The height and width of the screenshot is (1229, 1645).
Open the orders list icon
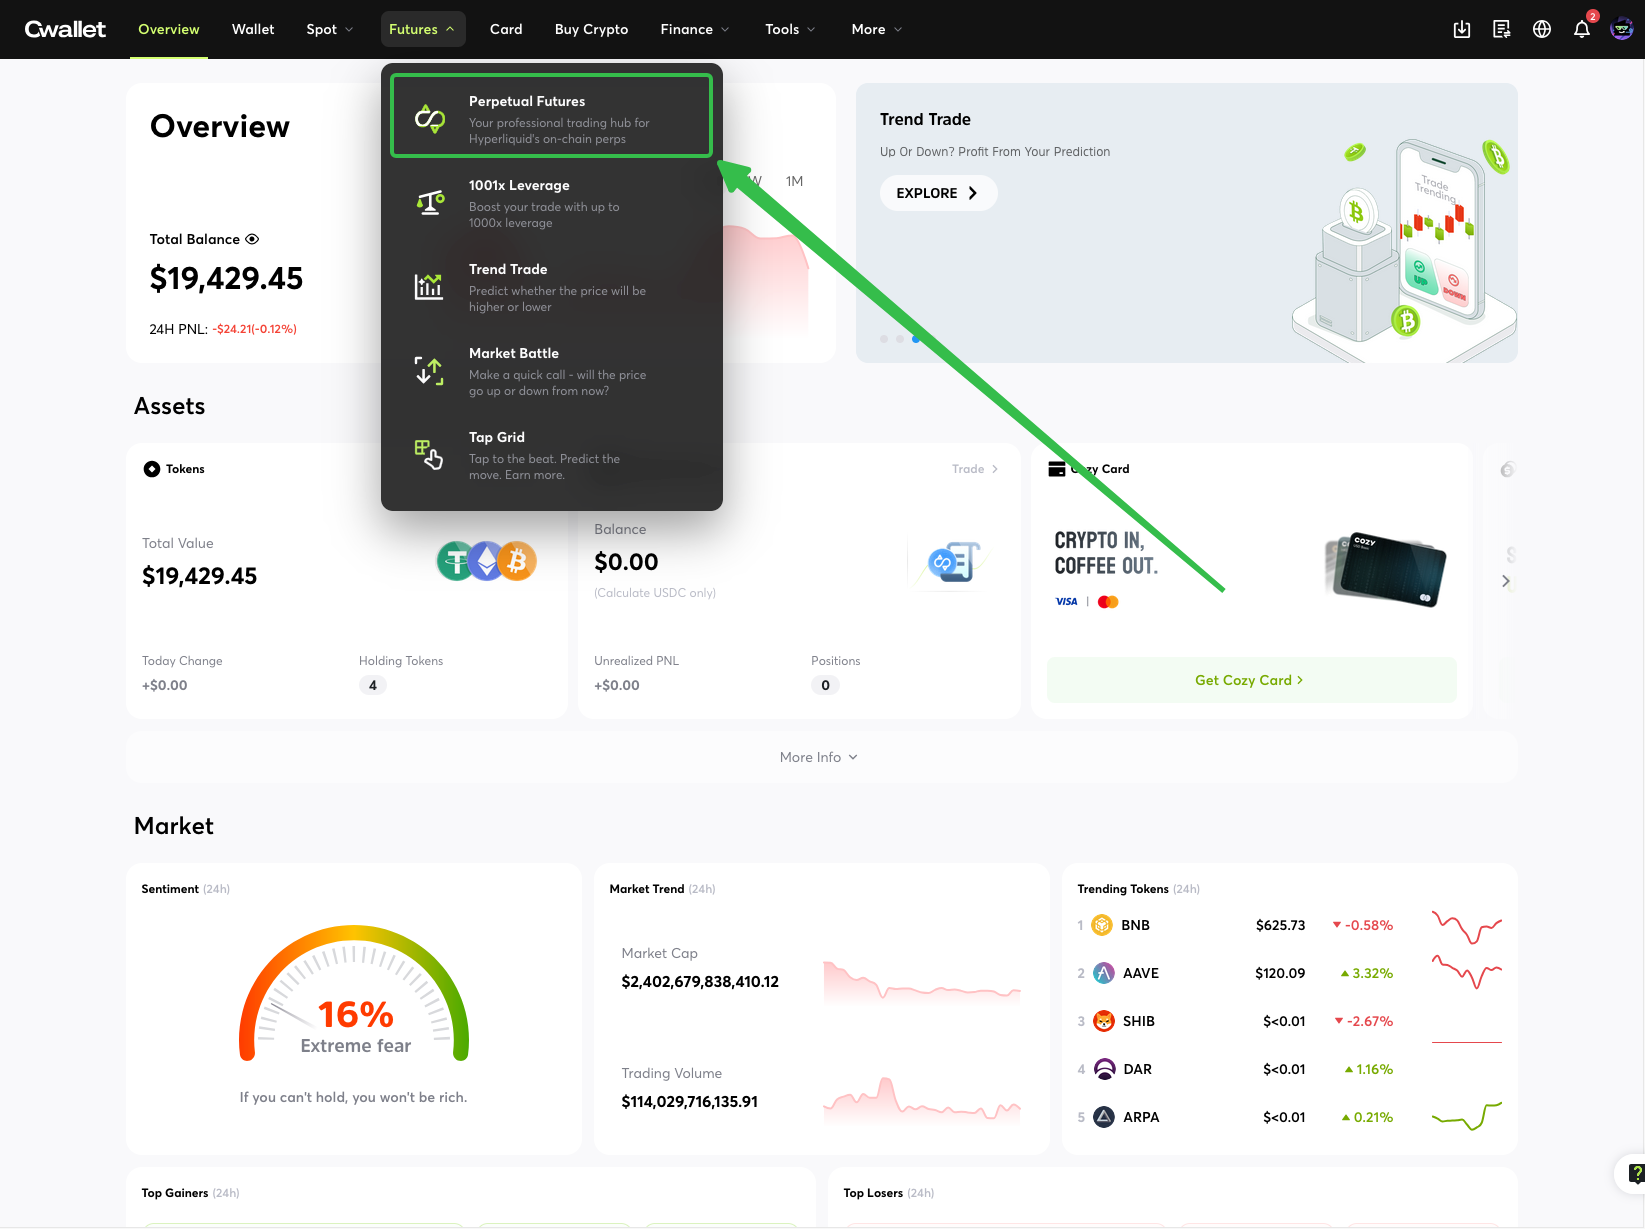pos(1501,29)
